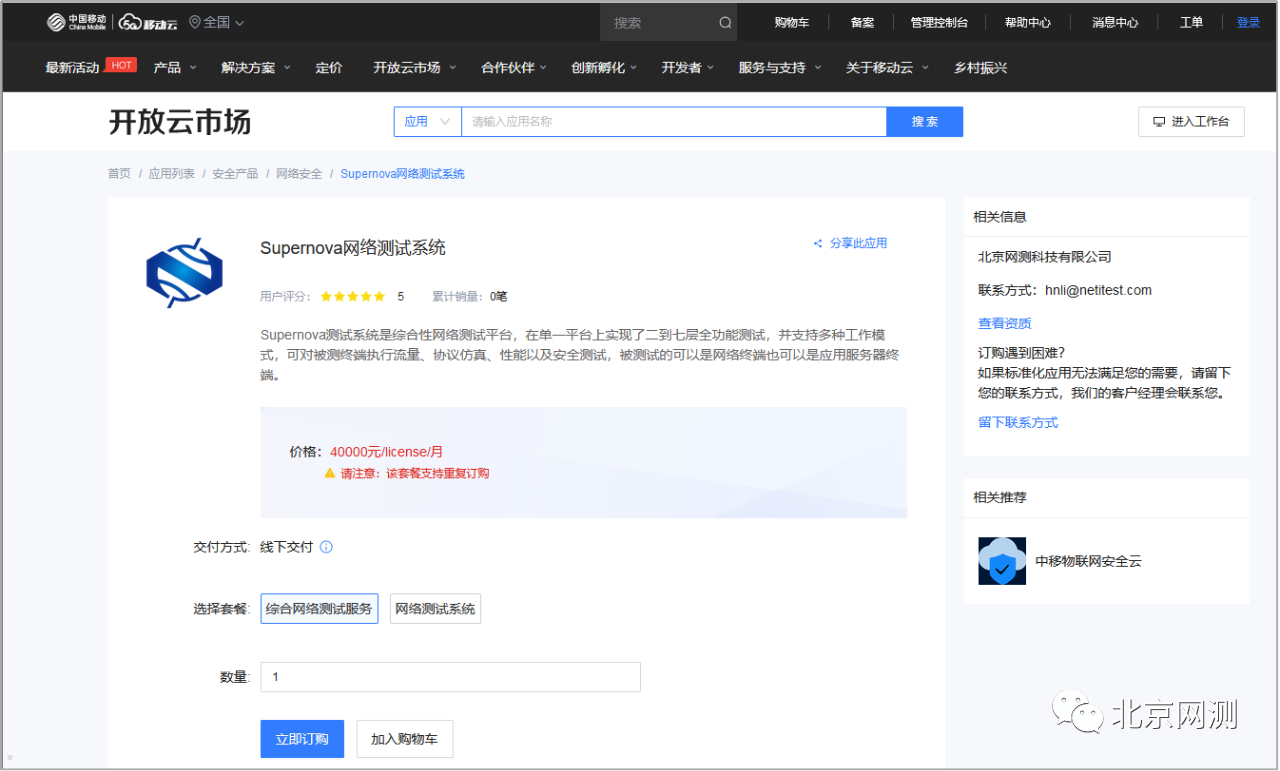Focus the 数量 quantity field
This screenshot has width=1280, height=771.
point(450,677)
